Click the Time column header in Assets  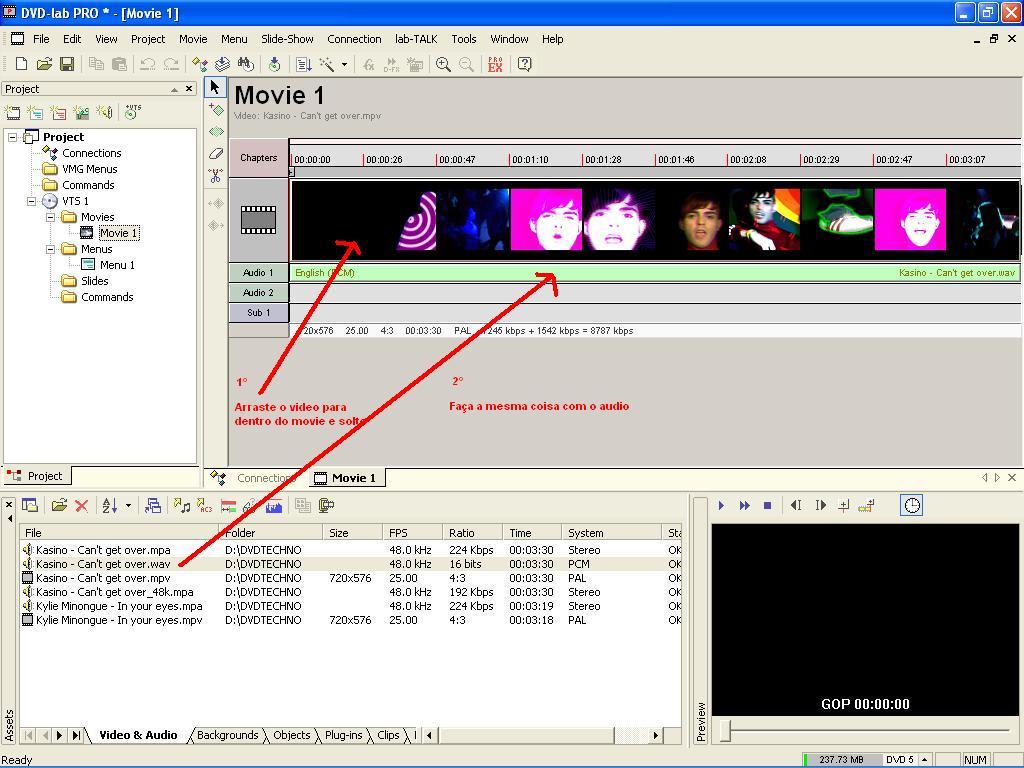[532, 533]
